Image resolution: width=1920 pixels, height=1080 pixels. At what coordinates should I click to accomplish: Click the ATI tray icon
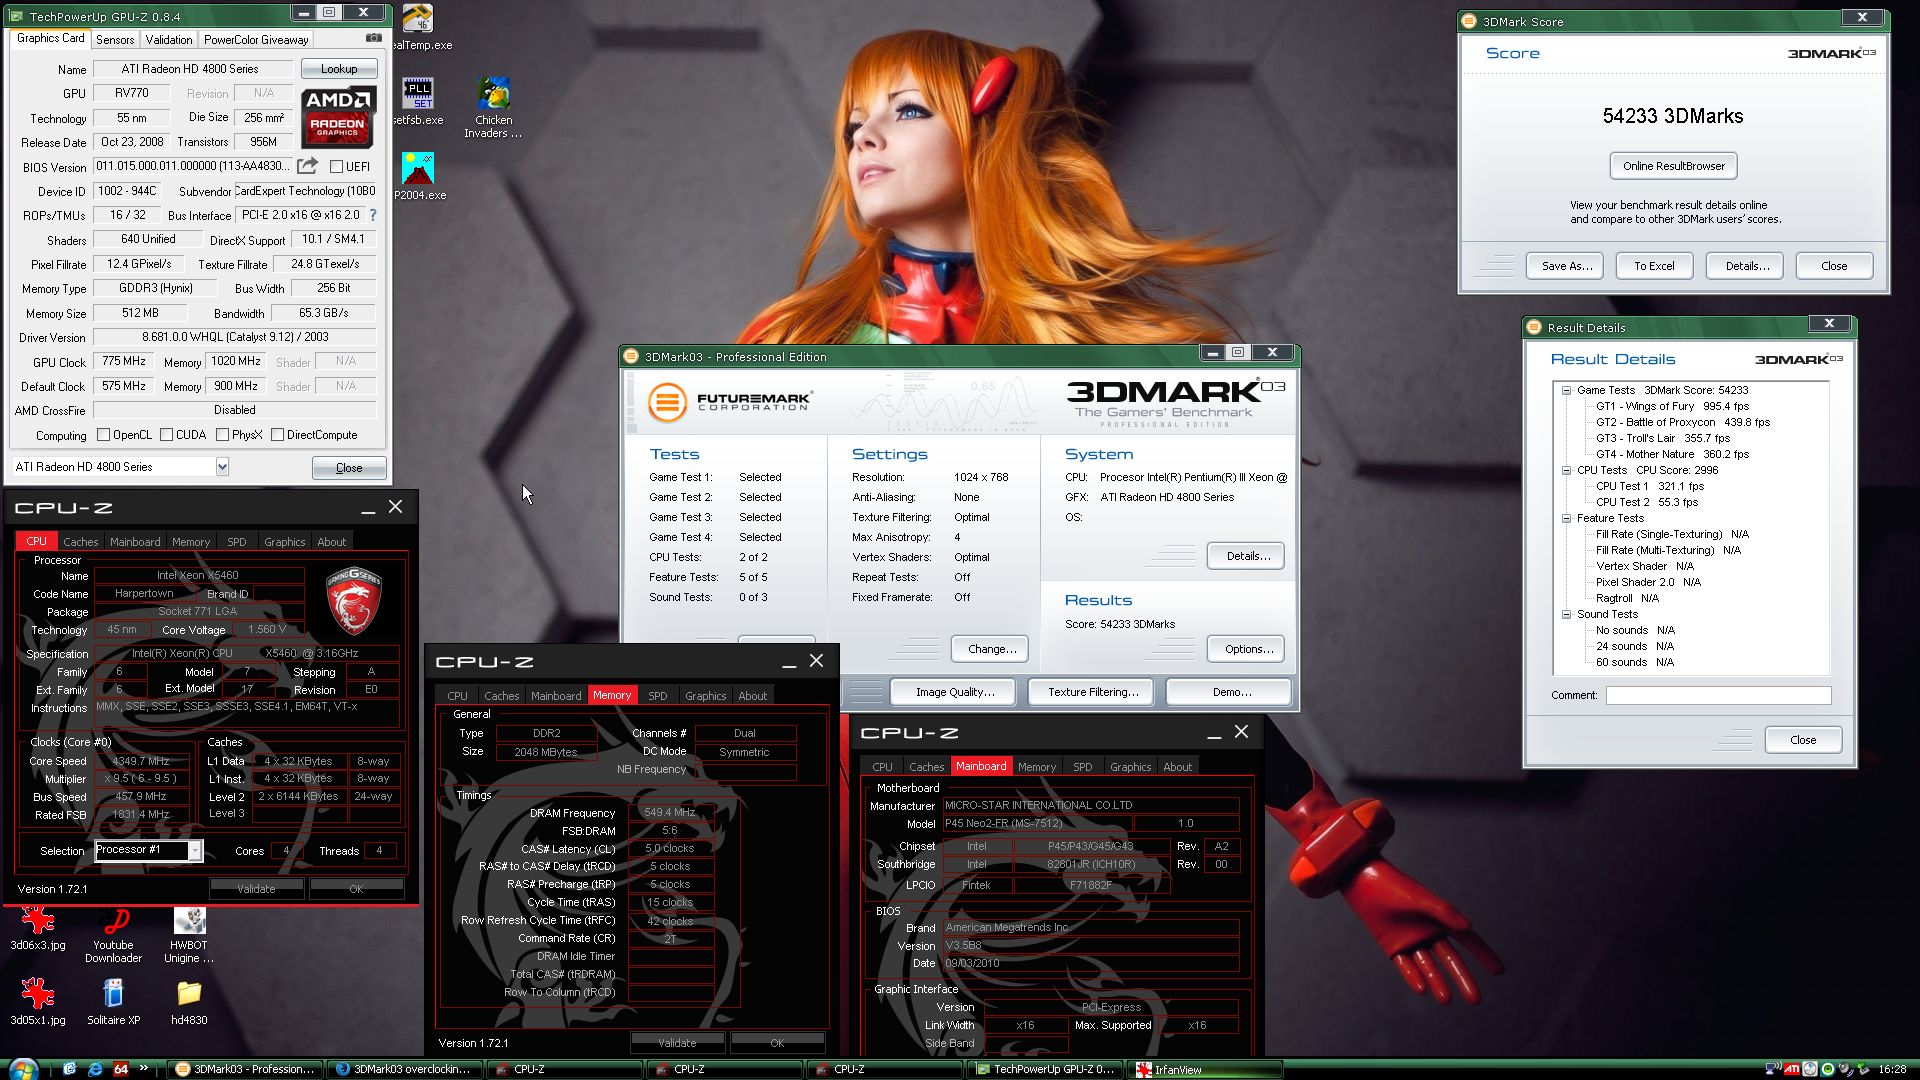pyautogui.click(x=1792, y=1069)
